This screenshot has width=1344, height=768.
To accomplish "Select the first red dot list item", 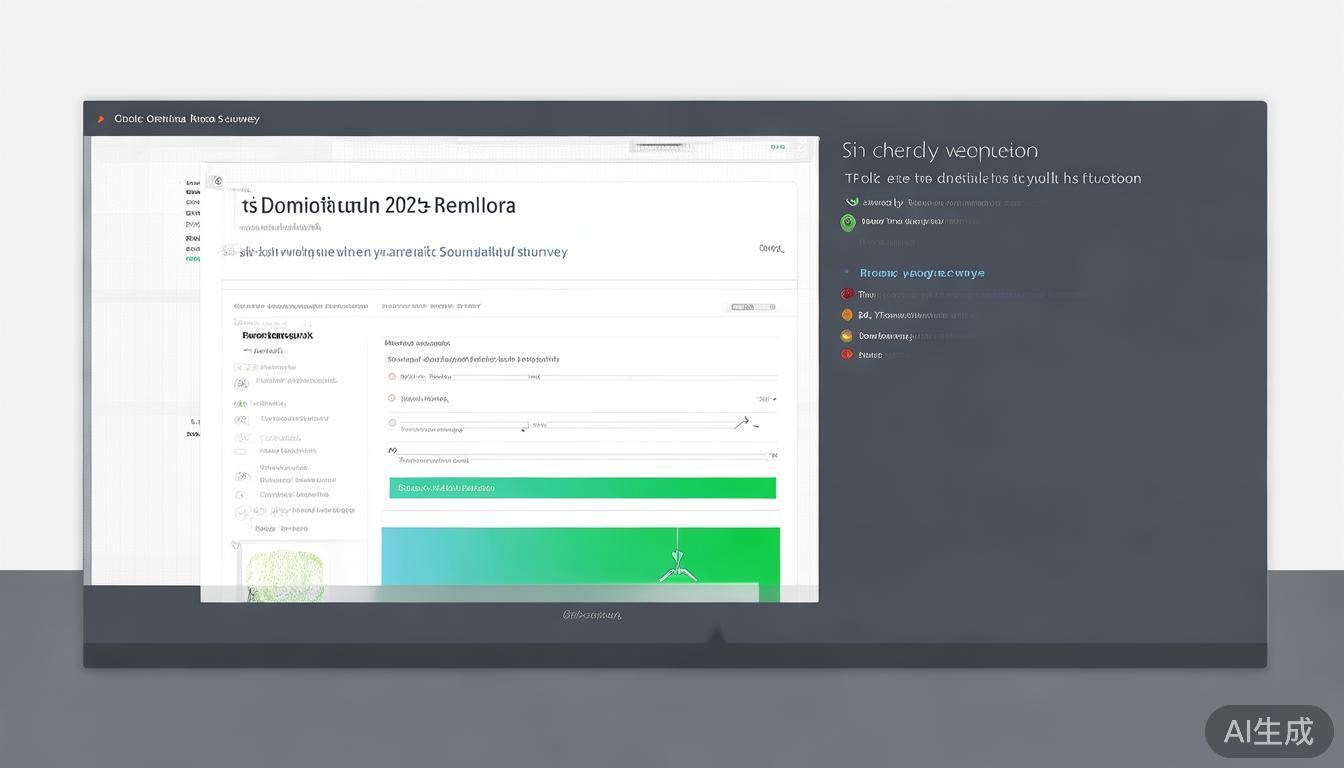I will (x=847, y=294).
